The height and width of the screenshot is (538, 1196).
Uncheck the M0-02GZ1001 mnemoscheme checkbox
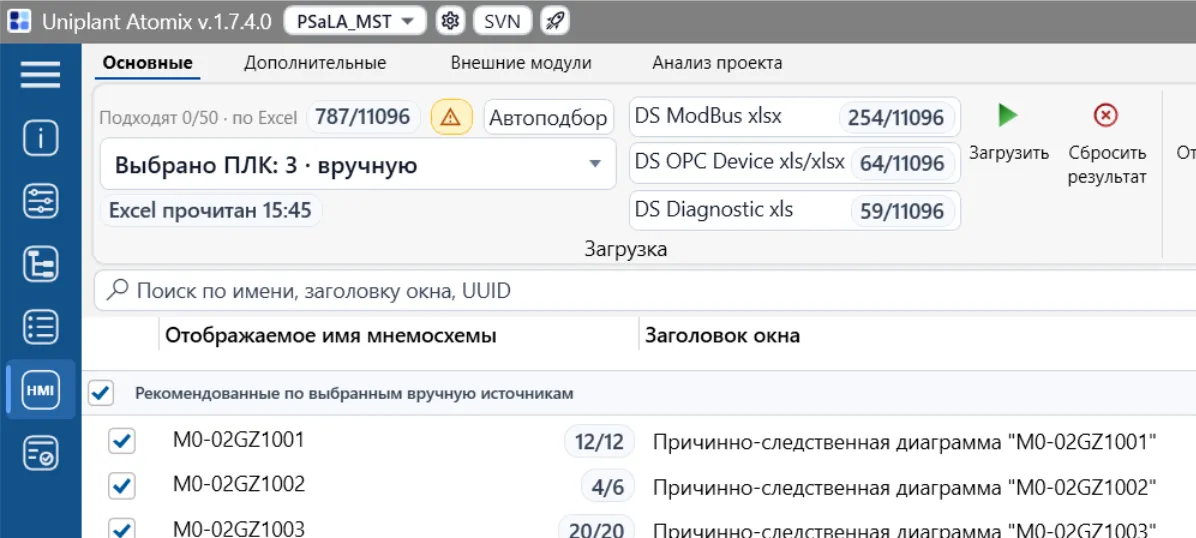pyautogui.click(x=122, y=441)
